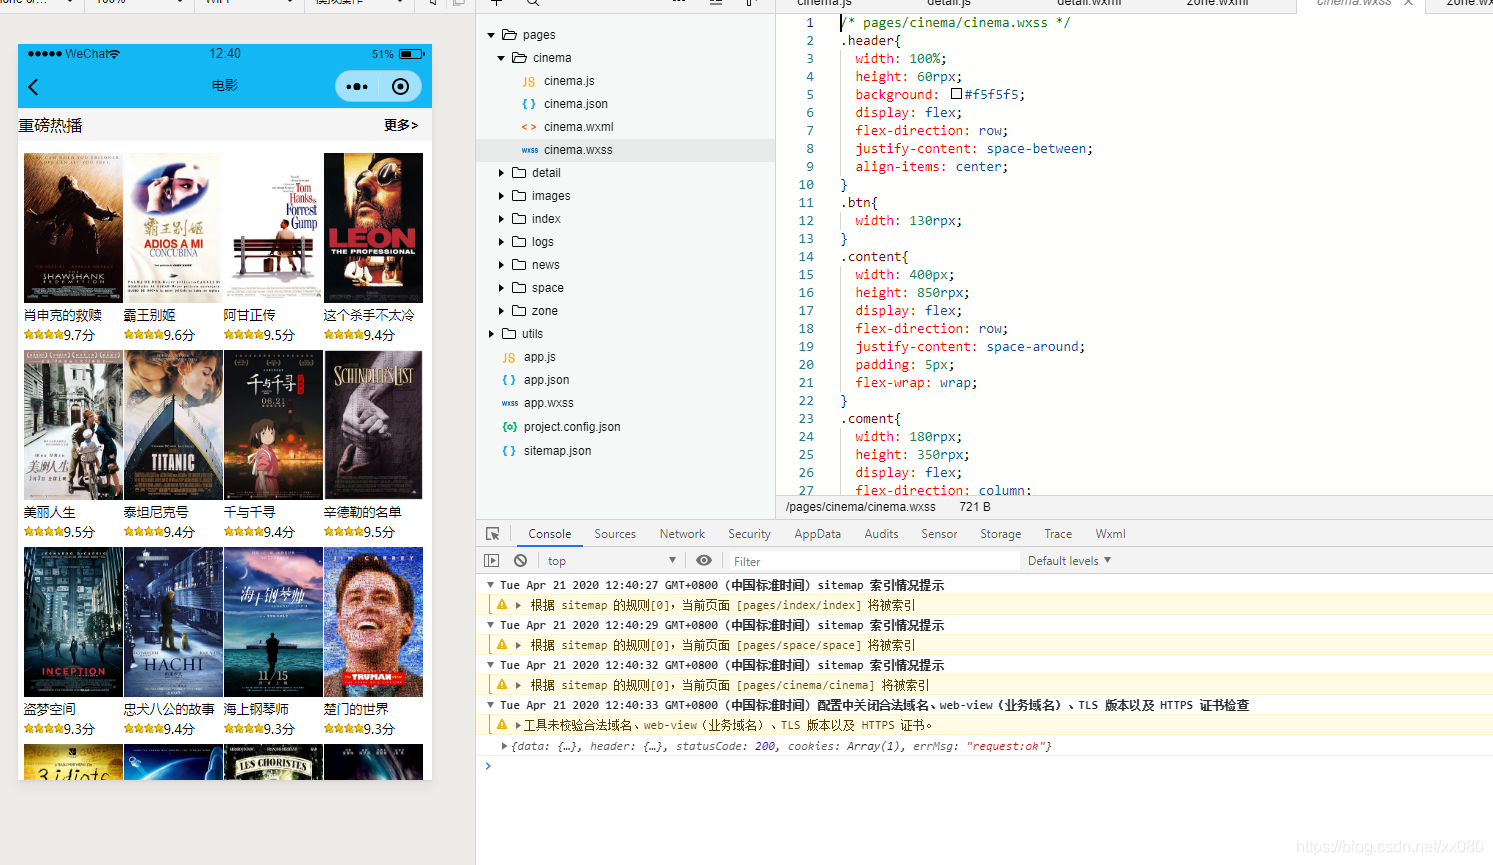Open the cinema.json file

coord(575,104)
